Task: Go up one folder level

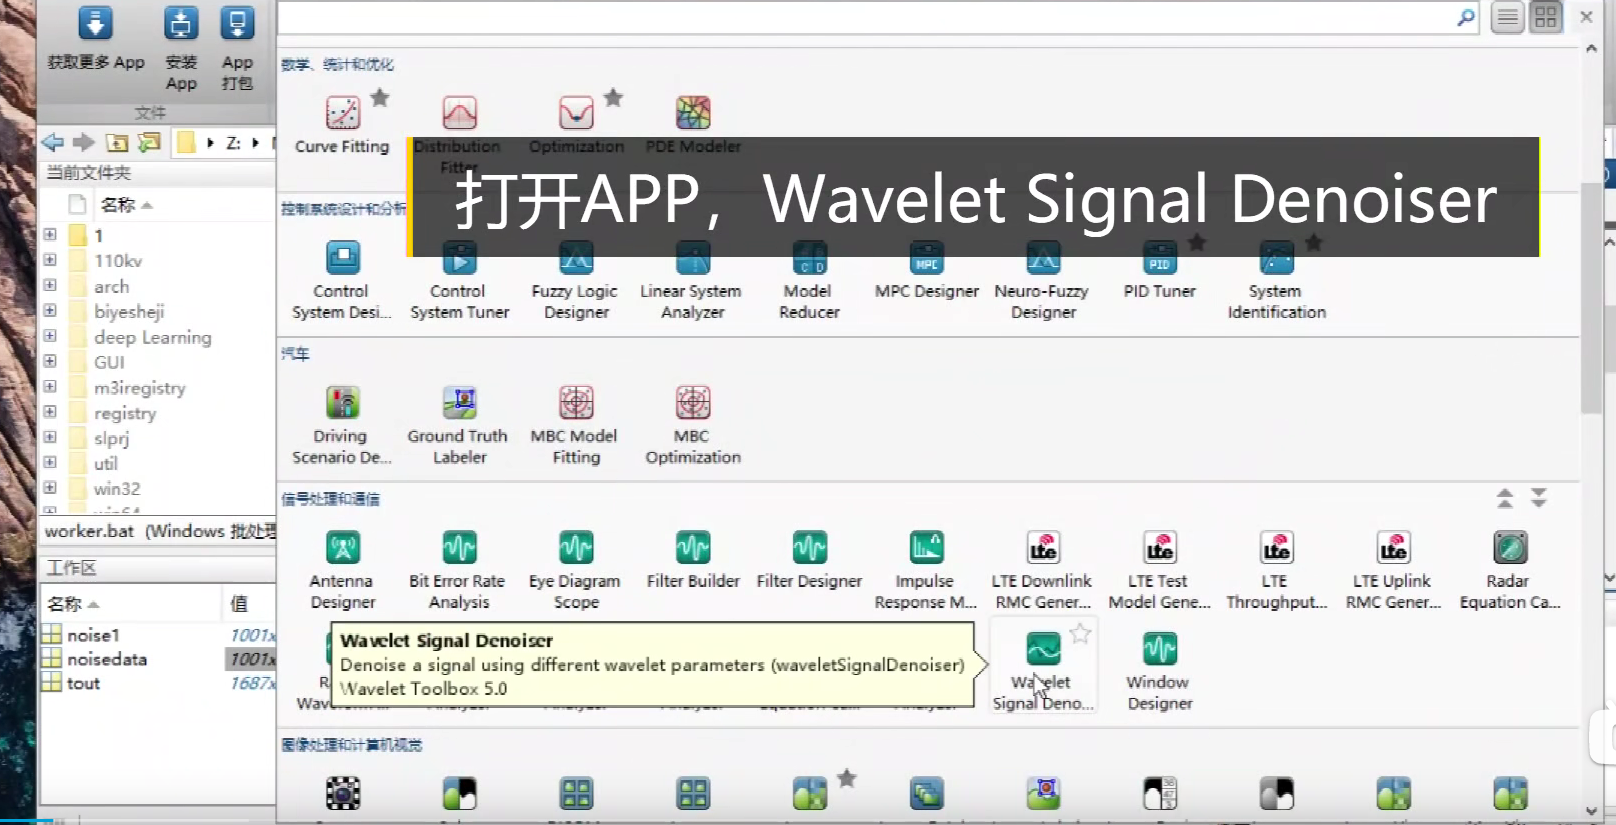Action: (117, 142)
